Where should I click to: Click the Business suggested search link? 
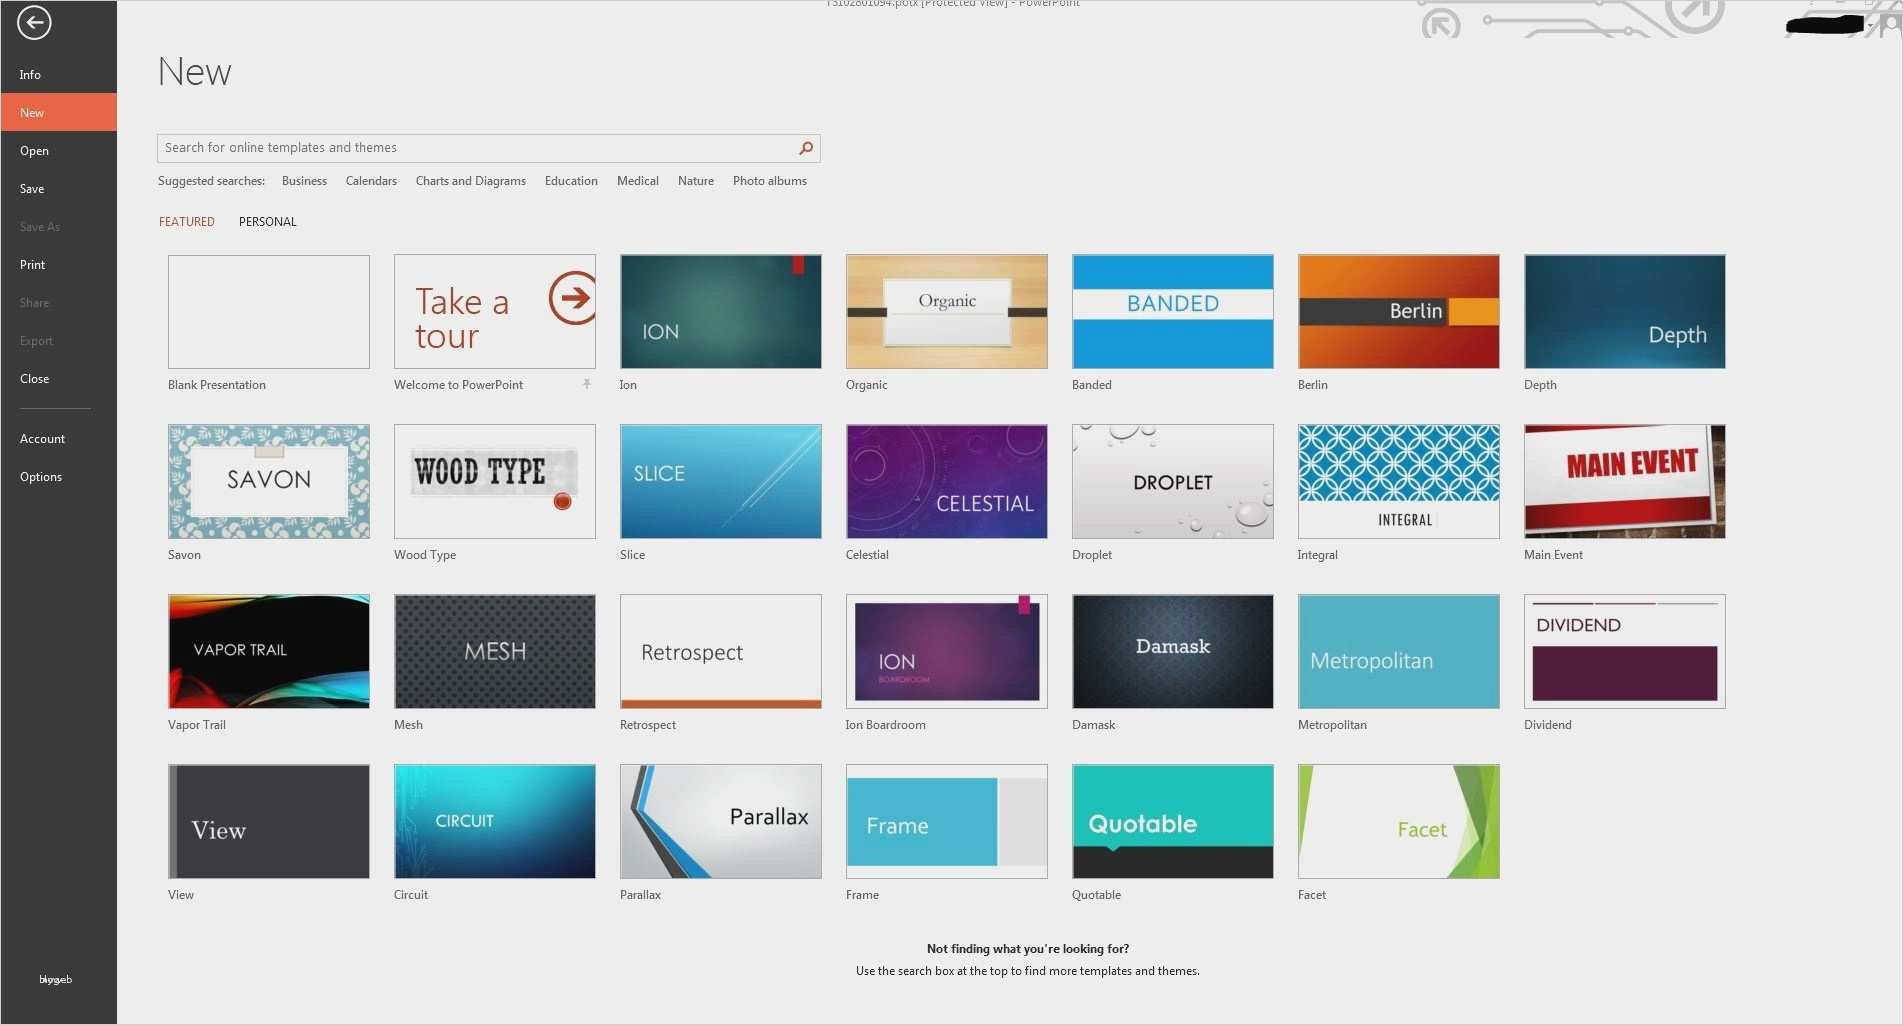point(304,181)
